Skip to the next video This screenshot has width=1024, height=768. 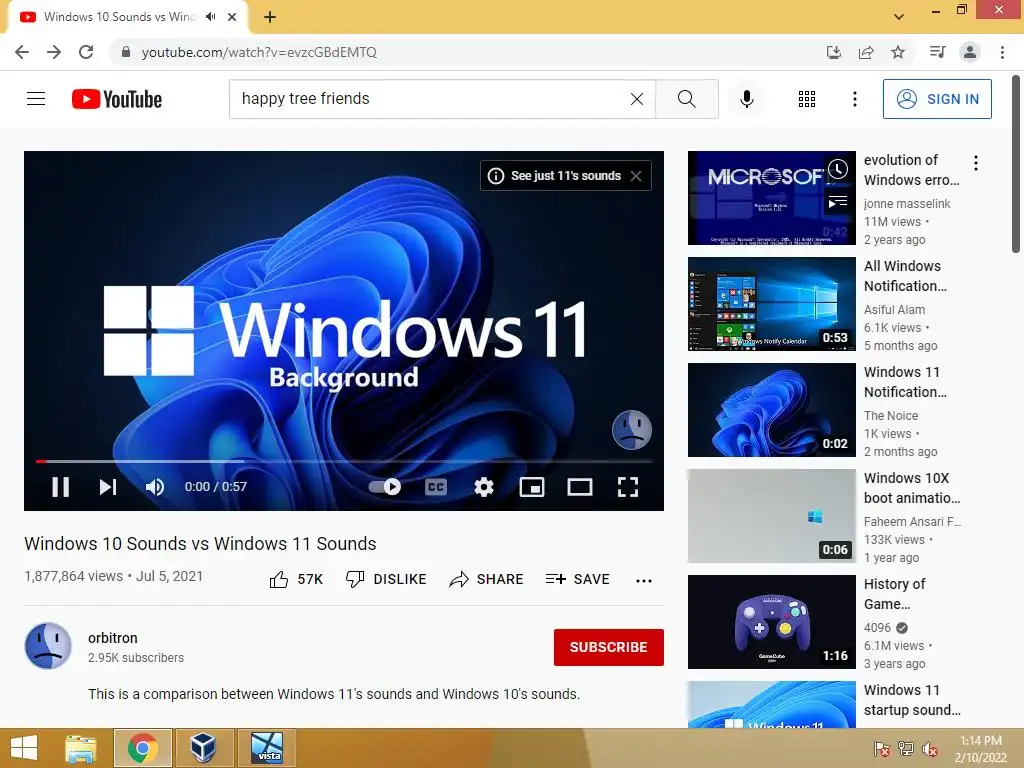click(x=108, y=487)
